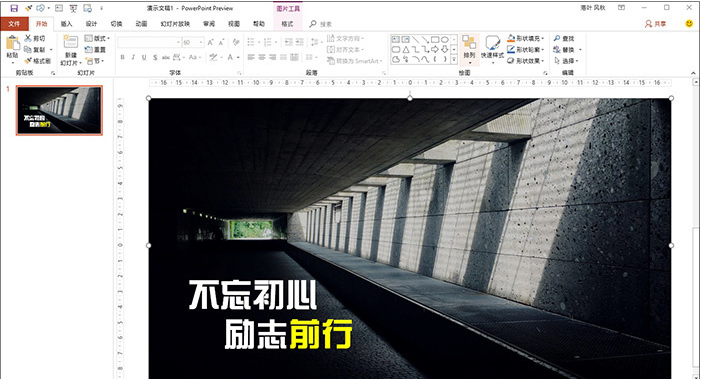Pick the cloud shape in the gallery
This screenshot has width=701, height=379.
pos(396,59)
